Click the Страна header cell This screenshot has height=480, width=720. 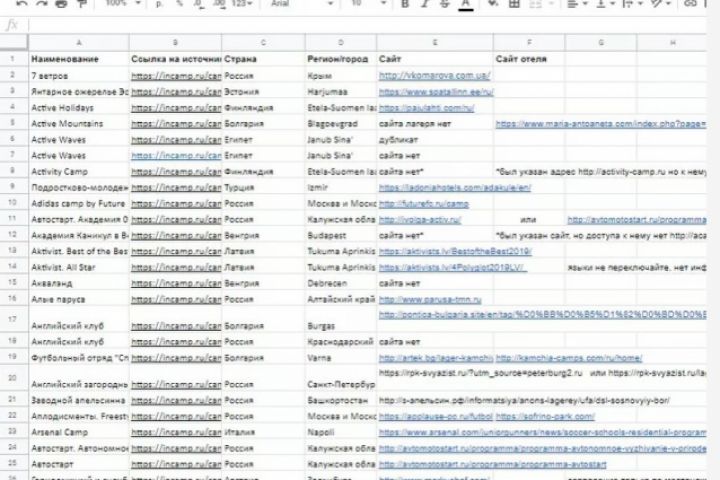click(x=264, y=59)
